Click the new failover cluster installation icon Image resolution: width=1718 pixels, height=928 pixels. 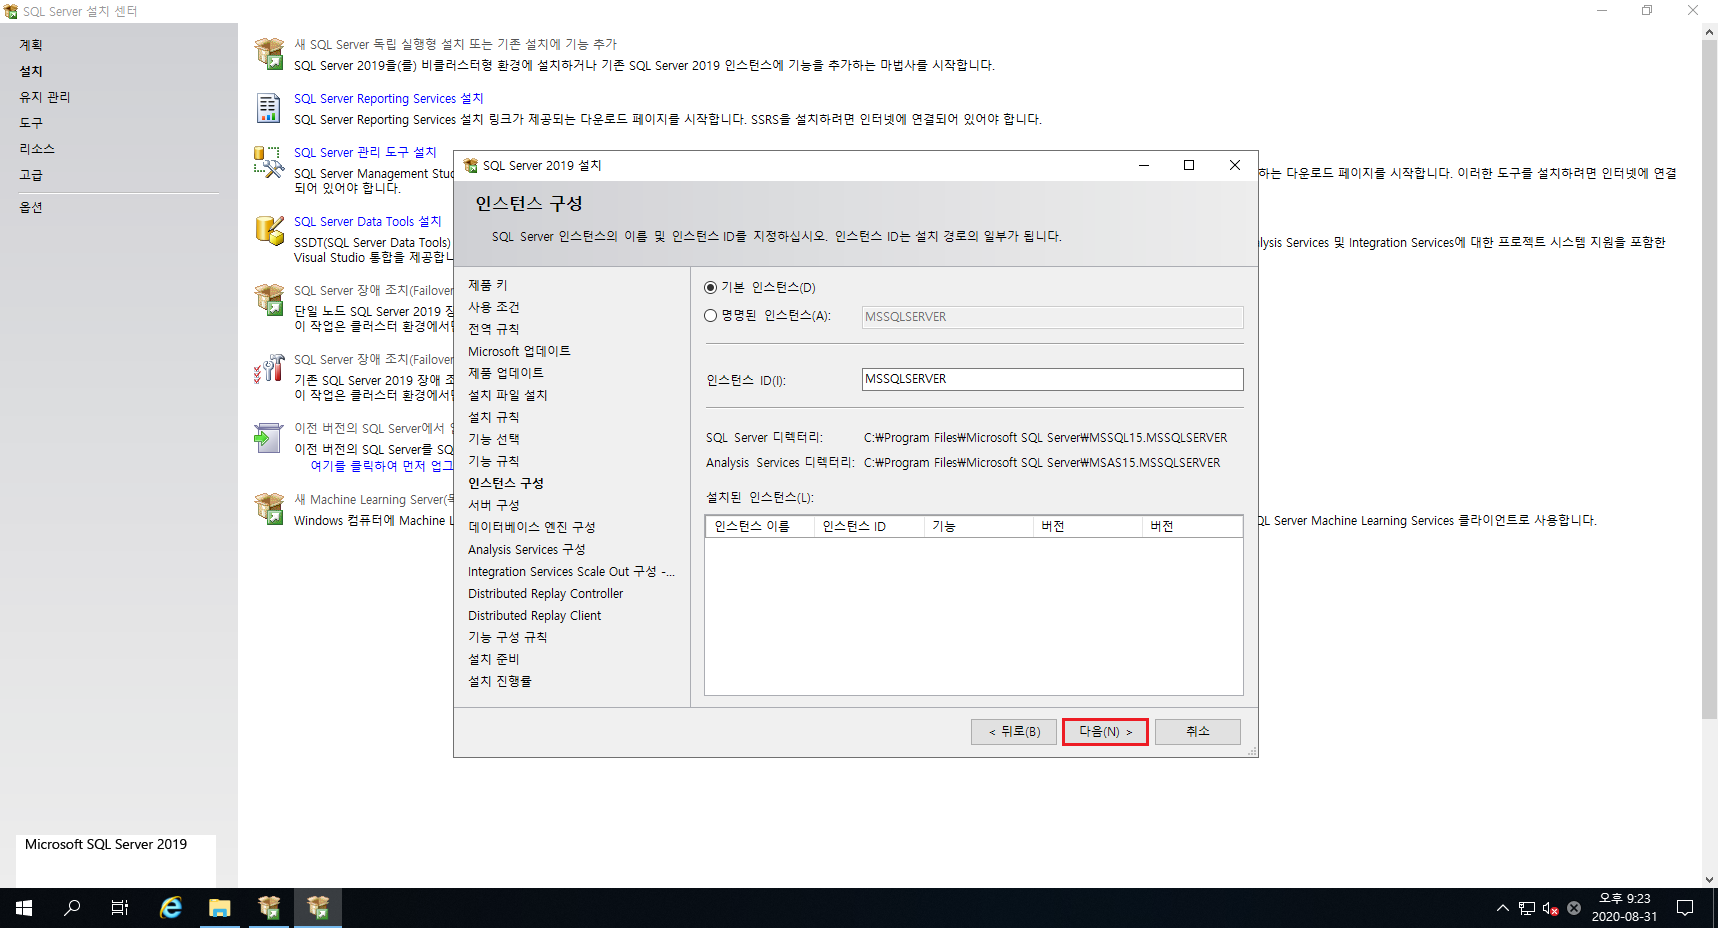click(269, 300)
